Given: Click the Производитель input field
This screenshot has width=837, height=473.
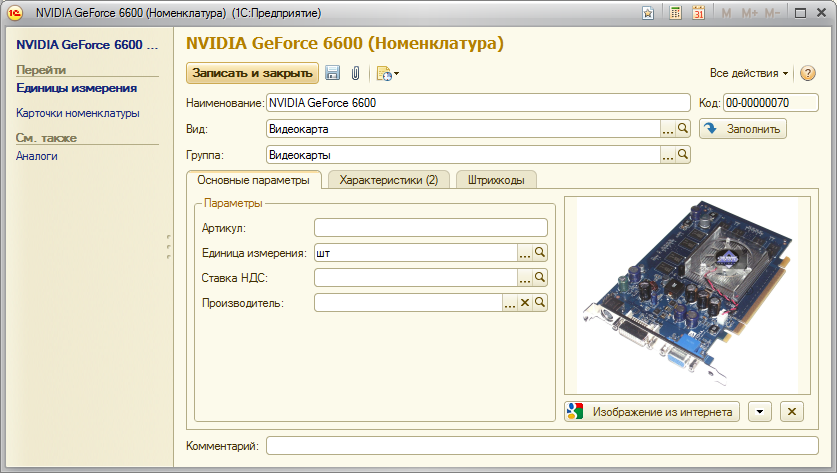Looking at the screenshot, I should tap(408, 303).
